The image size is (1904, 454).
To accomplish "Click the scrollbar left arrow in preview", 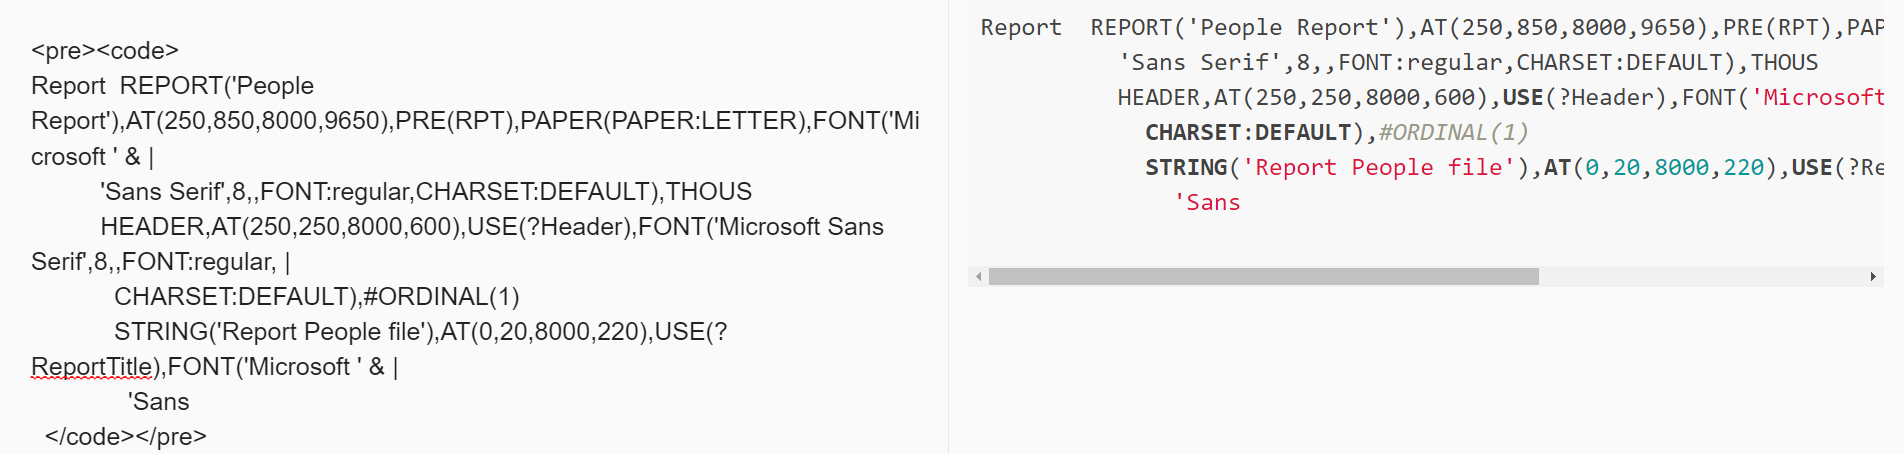I will (978, 277).
